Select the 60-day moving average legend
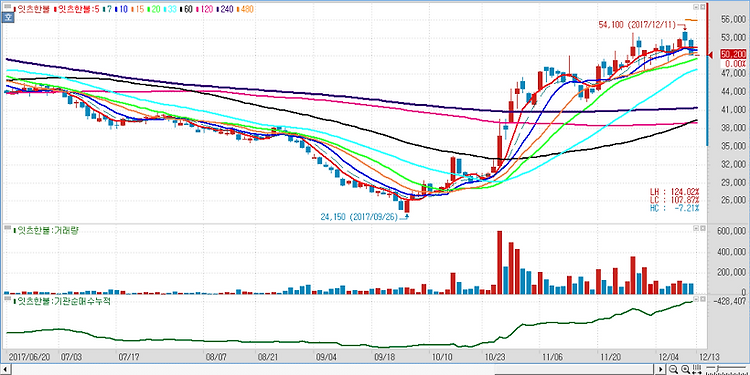750x375 pixels. pos(187,9)
